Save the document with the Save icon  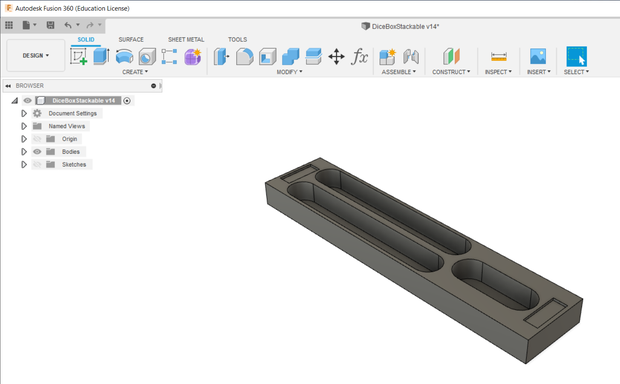pyautogui.click(x=50, y=25)
